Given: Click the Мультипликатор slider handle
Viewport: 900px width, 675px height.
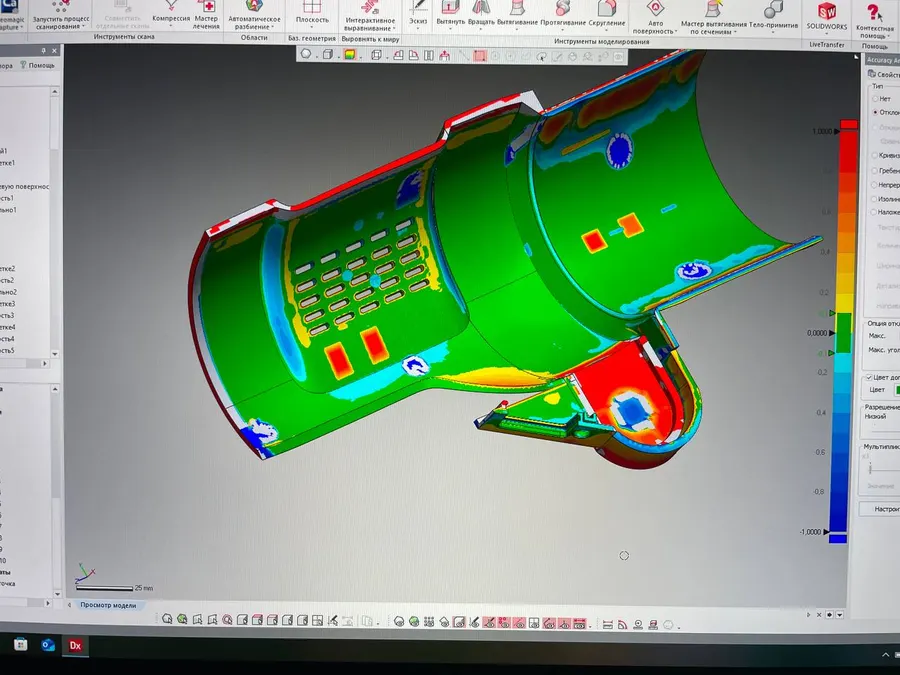Looking at the screenshot, I should tap(871, 469).
